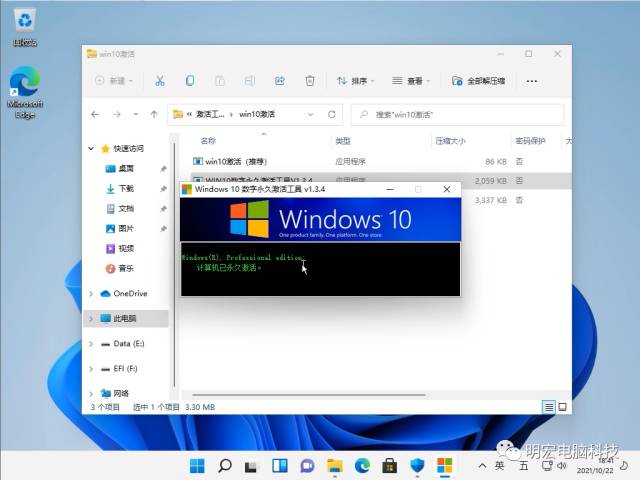Click the activation tool taskbar icon
Screen dimensions: 640x480
click(444, 465)
